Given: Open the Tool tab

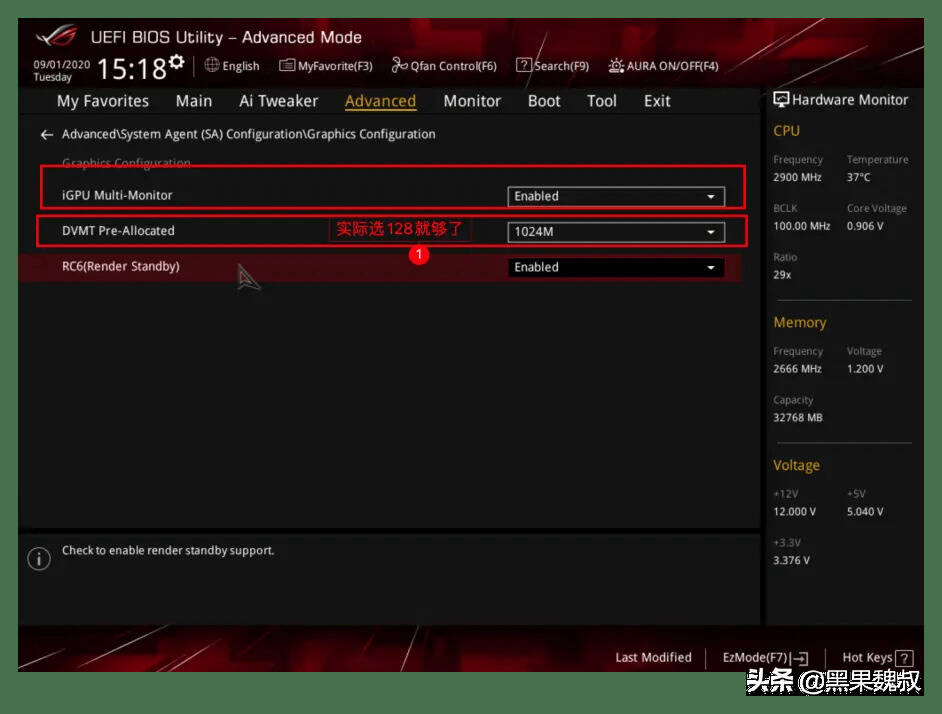Looking at the screenshot, I should coord(601,101).
